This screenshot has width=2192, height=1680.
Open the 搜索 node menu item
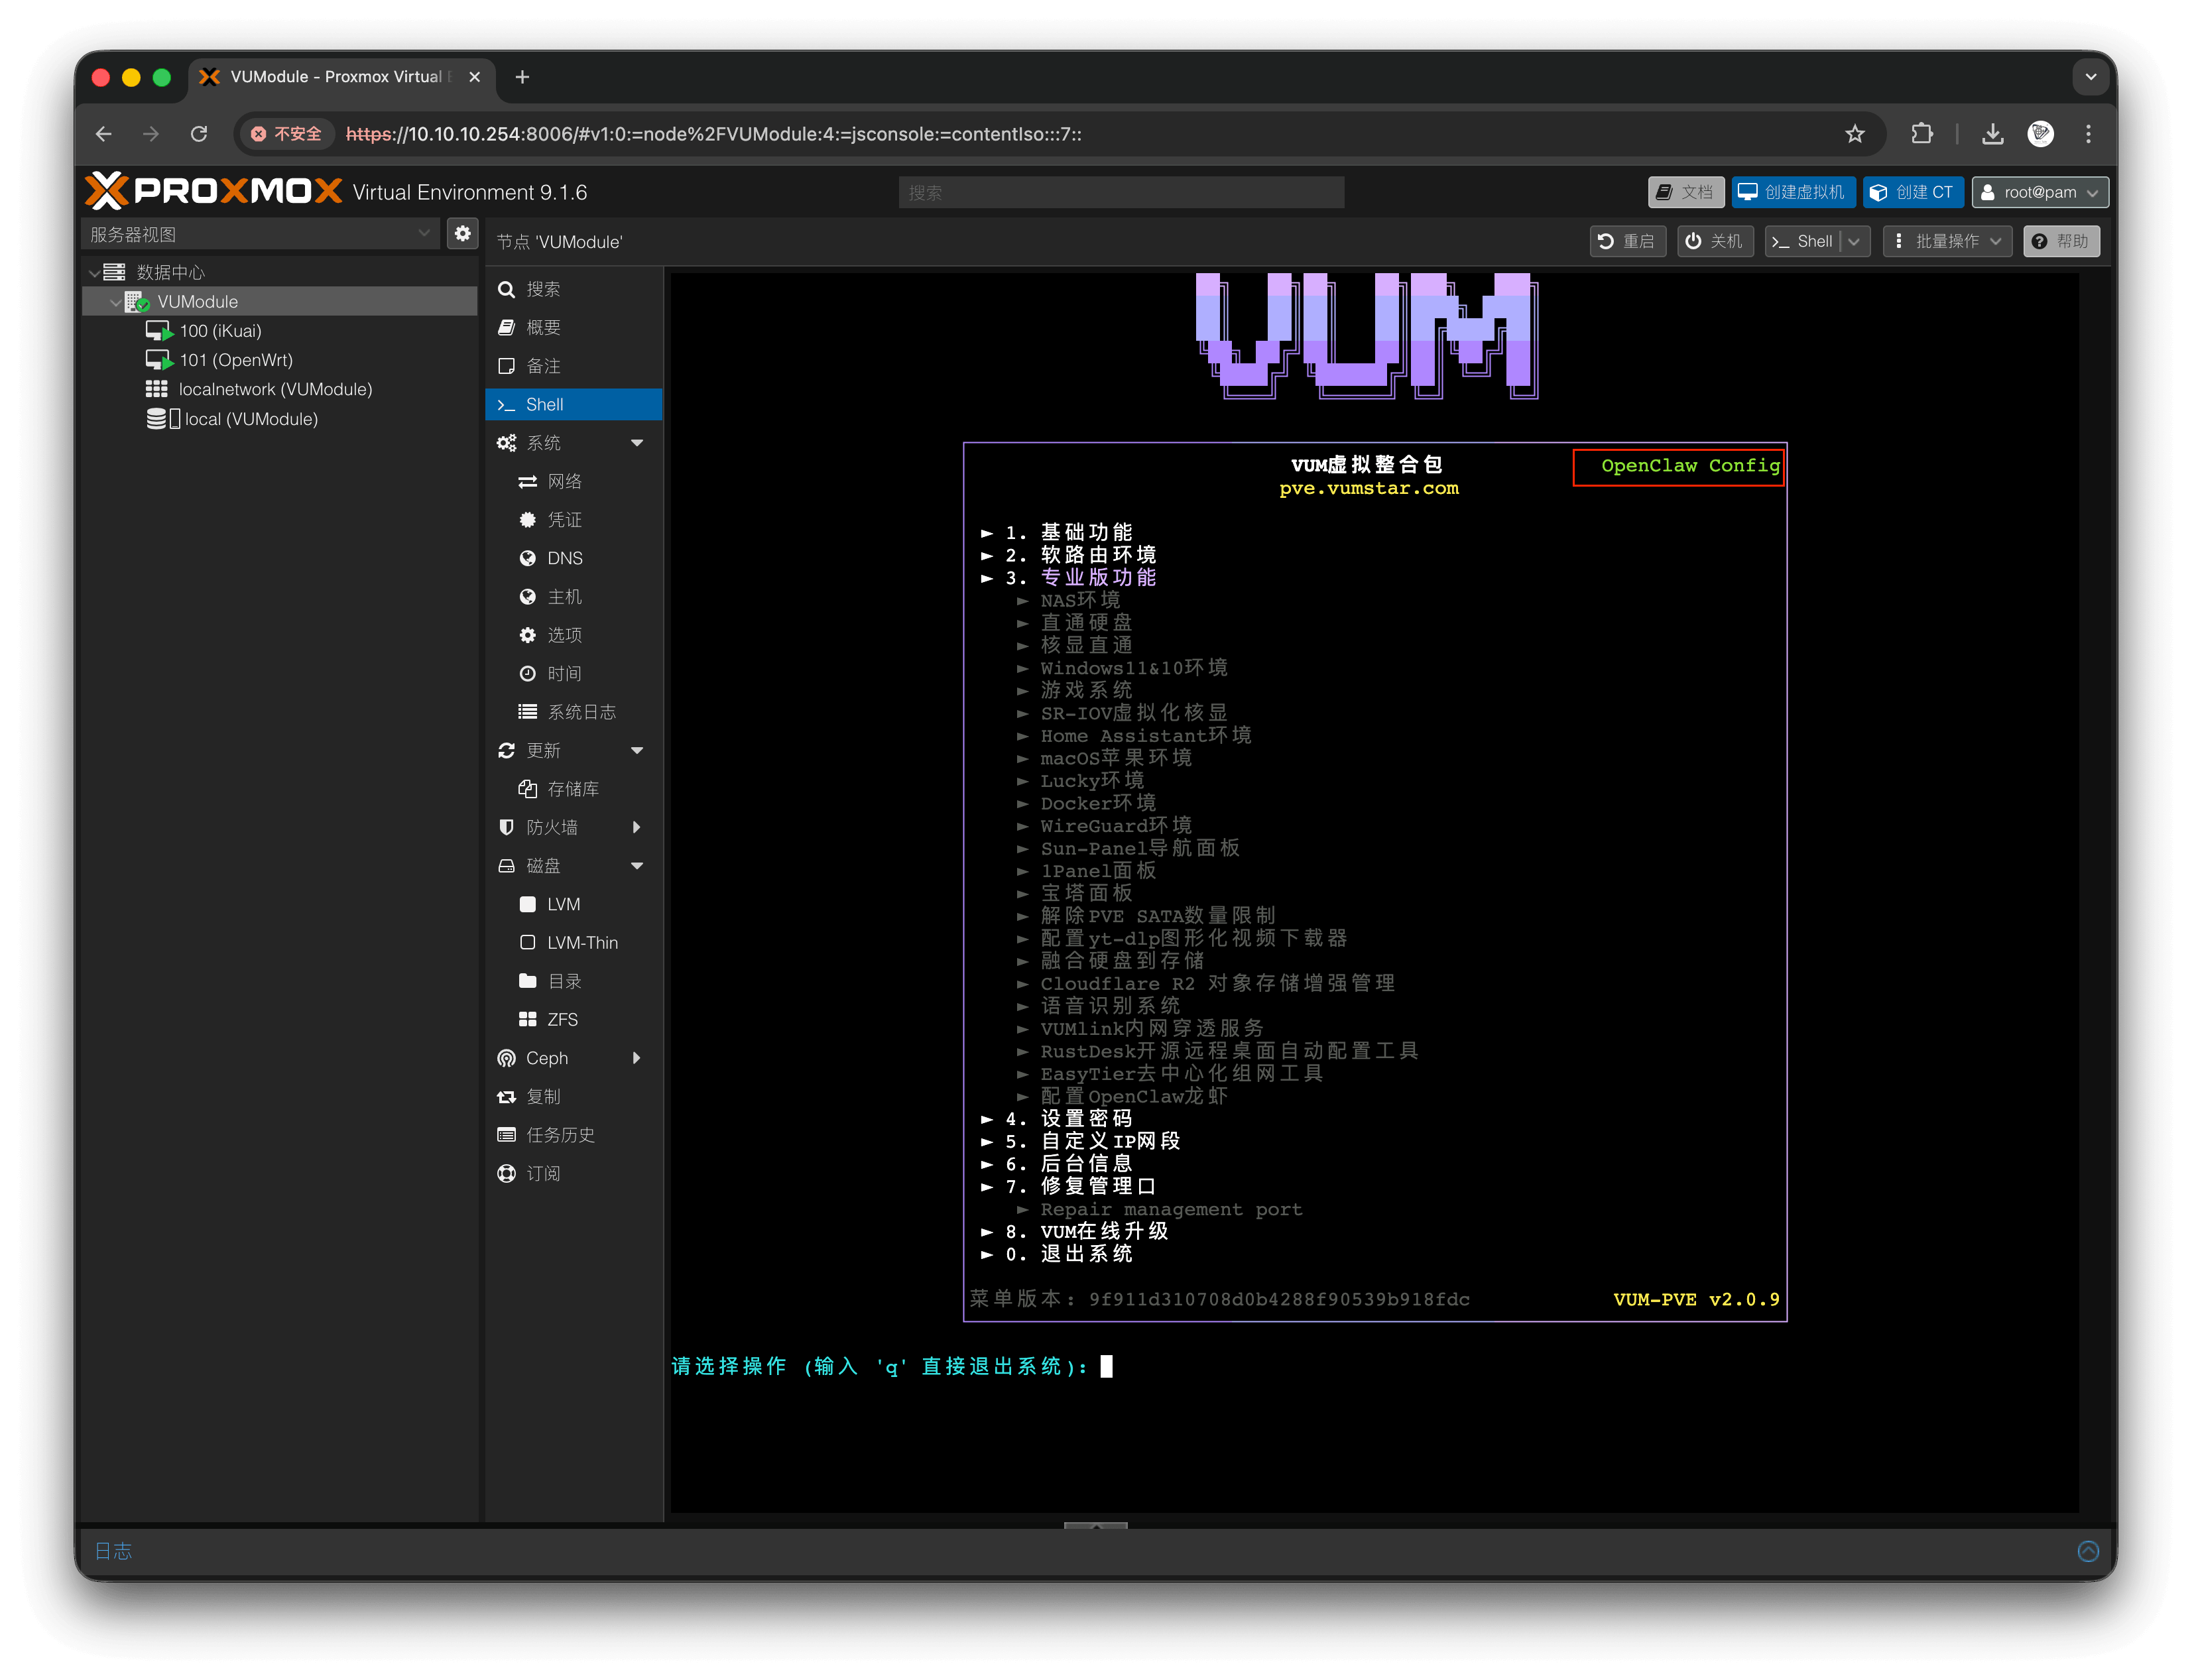pos(574,289)
